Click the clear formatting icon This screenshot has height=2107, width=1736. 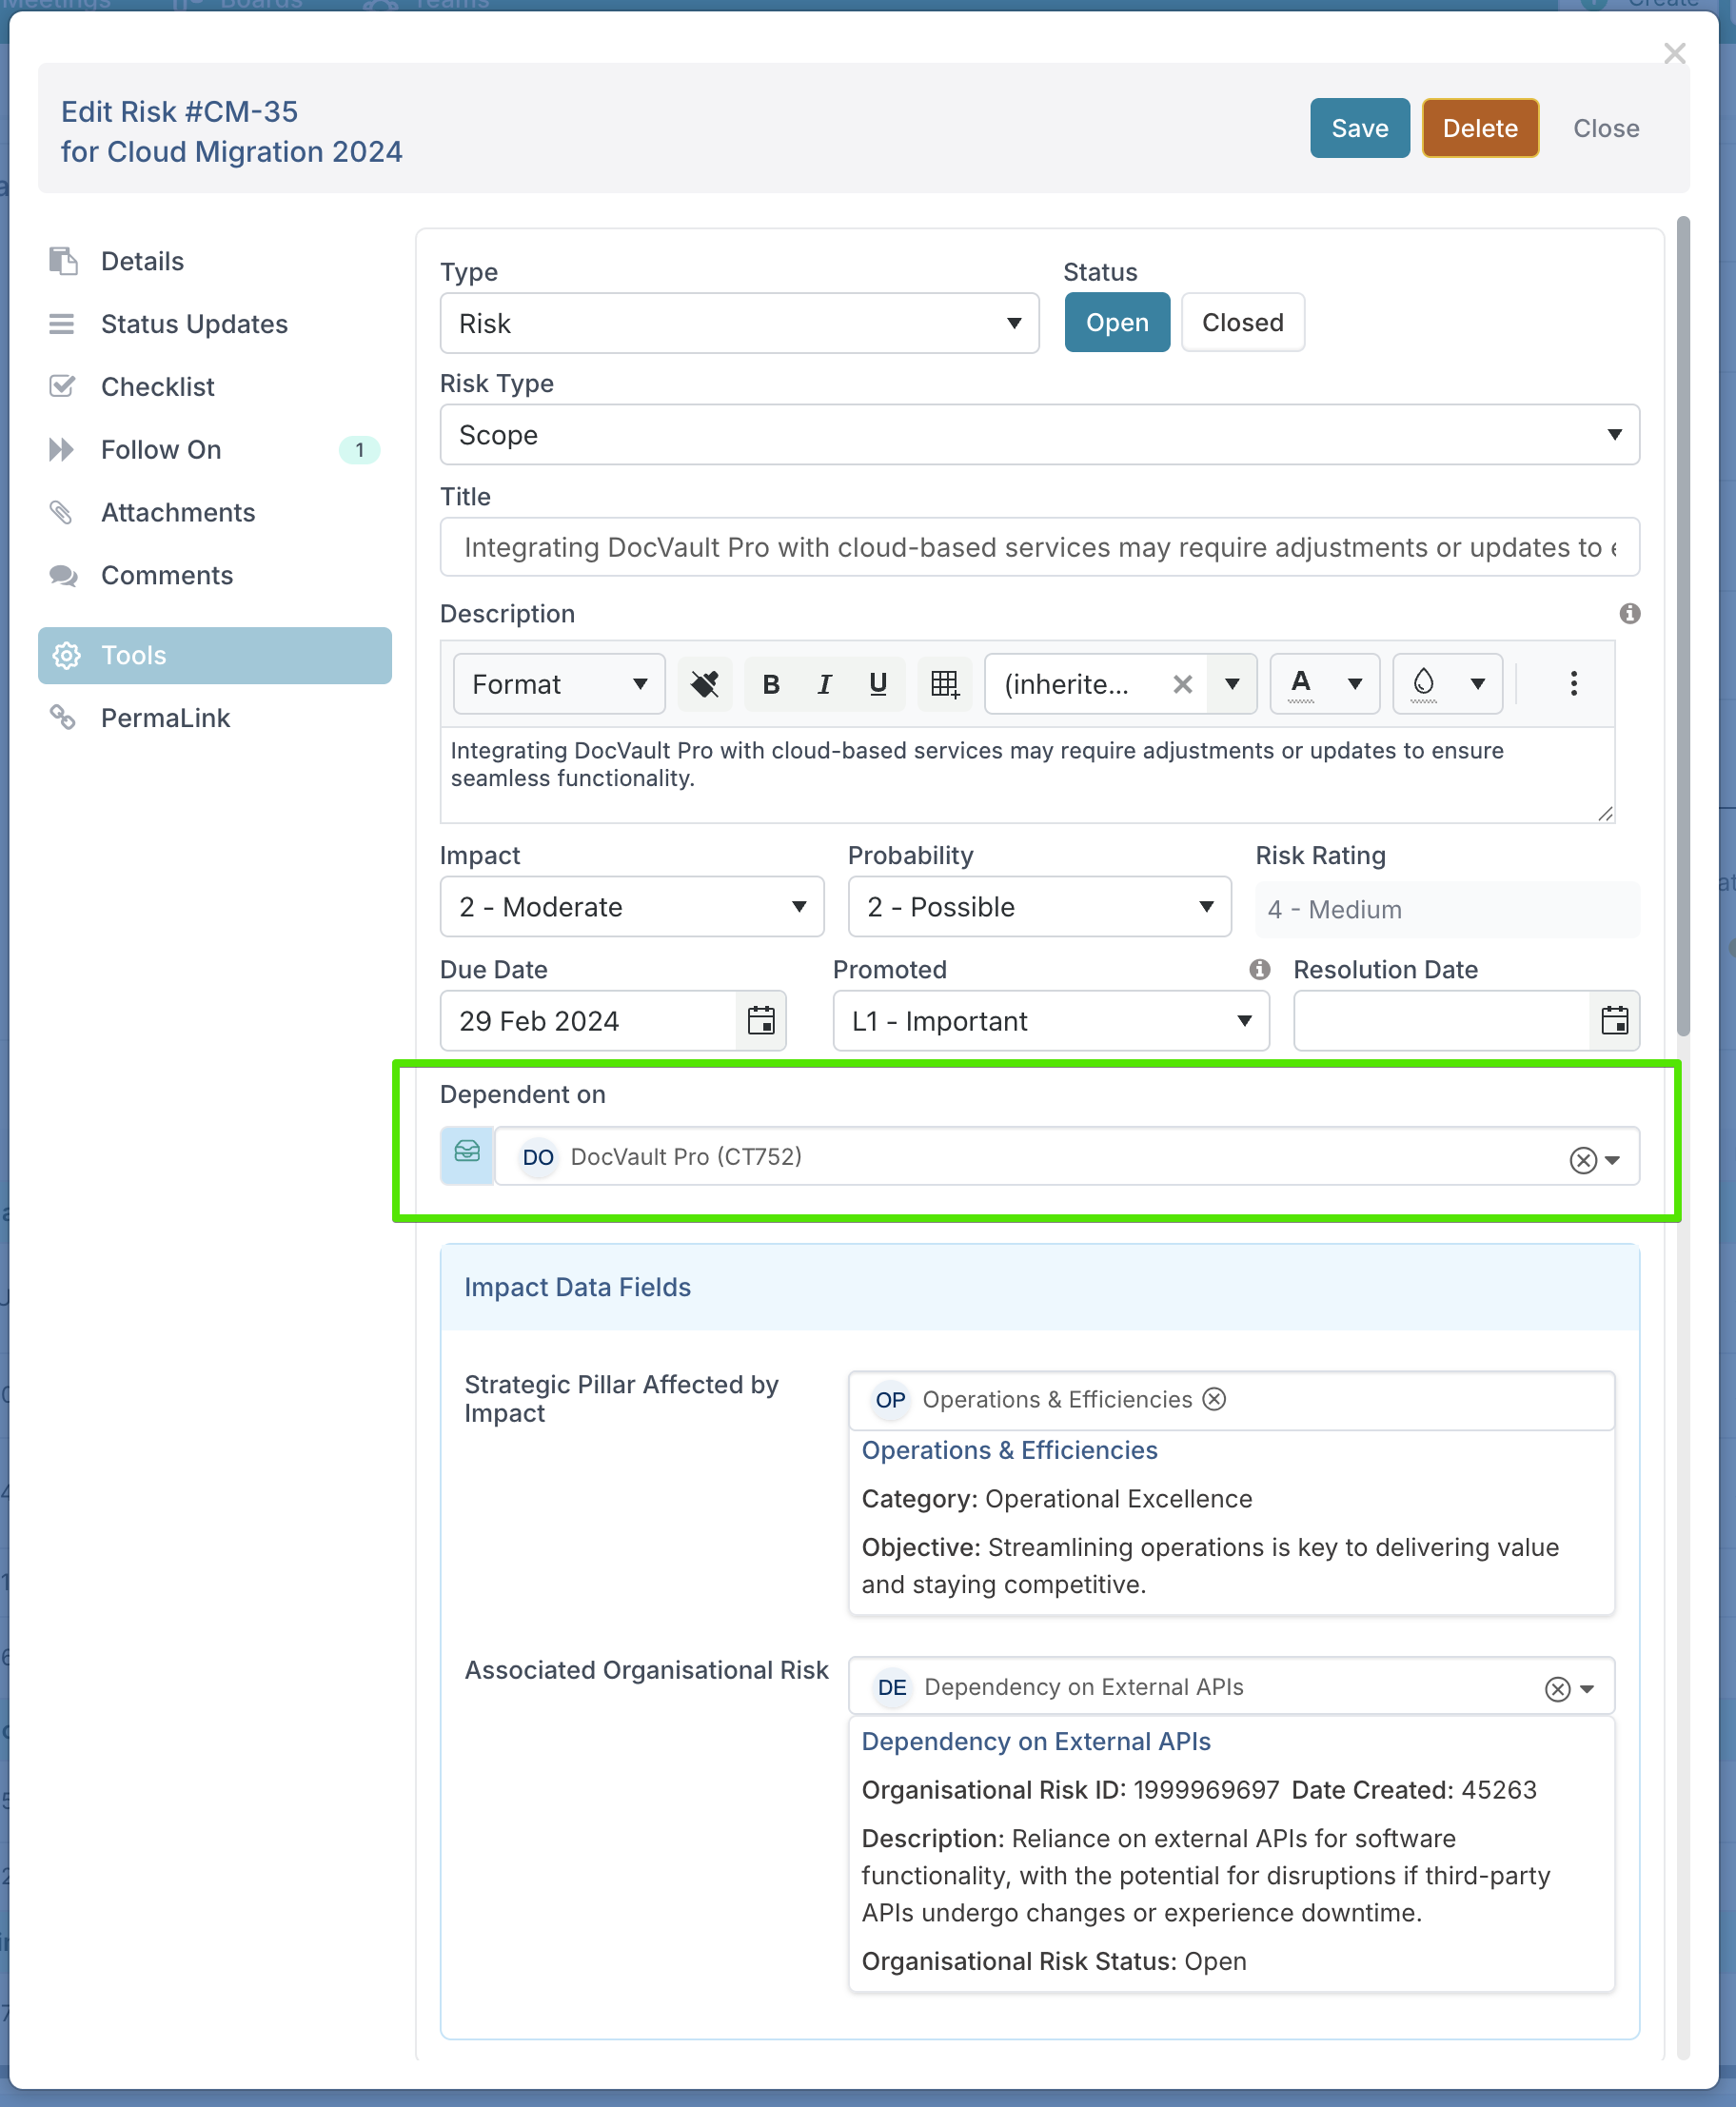pos(705,684)
